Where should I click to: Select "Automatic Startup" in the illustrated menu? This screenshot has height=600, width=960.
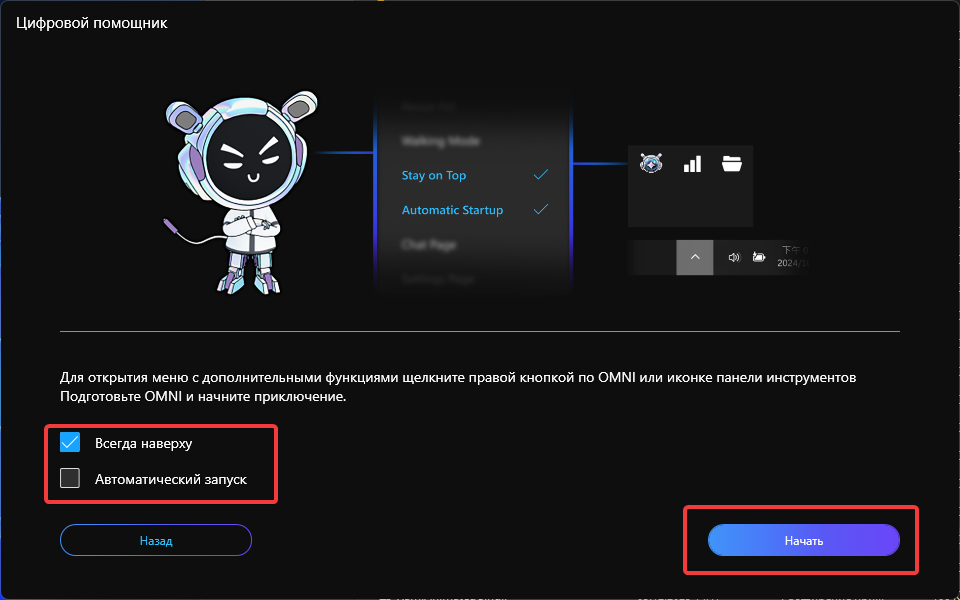point(452,211)
